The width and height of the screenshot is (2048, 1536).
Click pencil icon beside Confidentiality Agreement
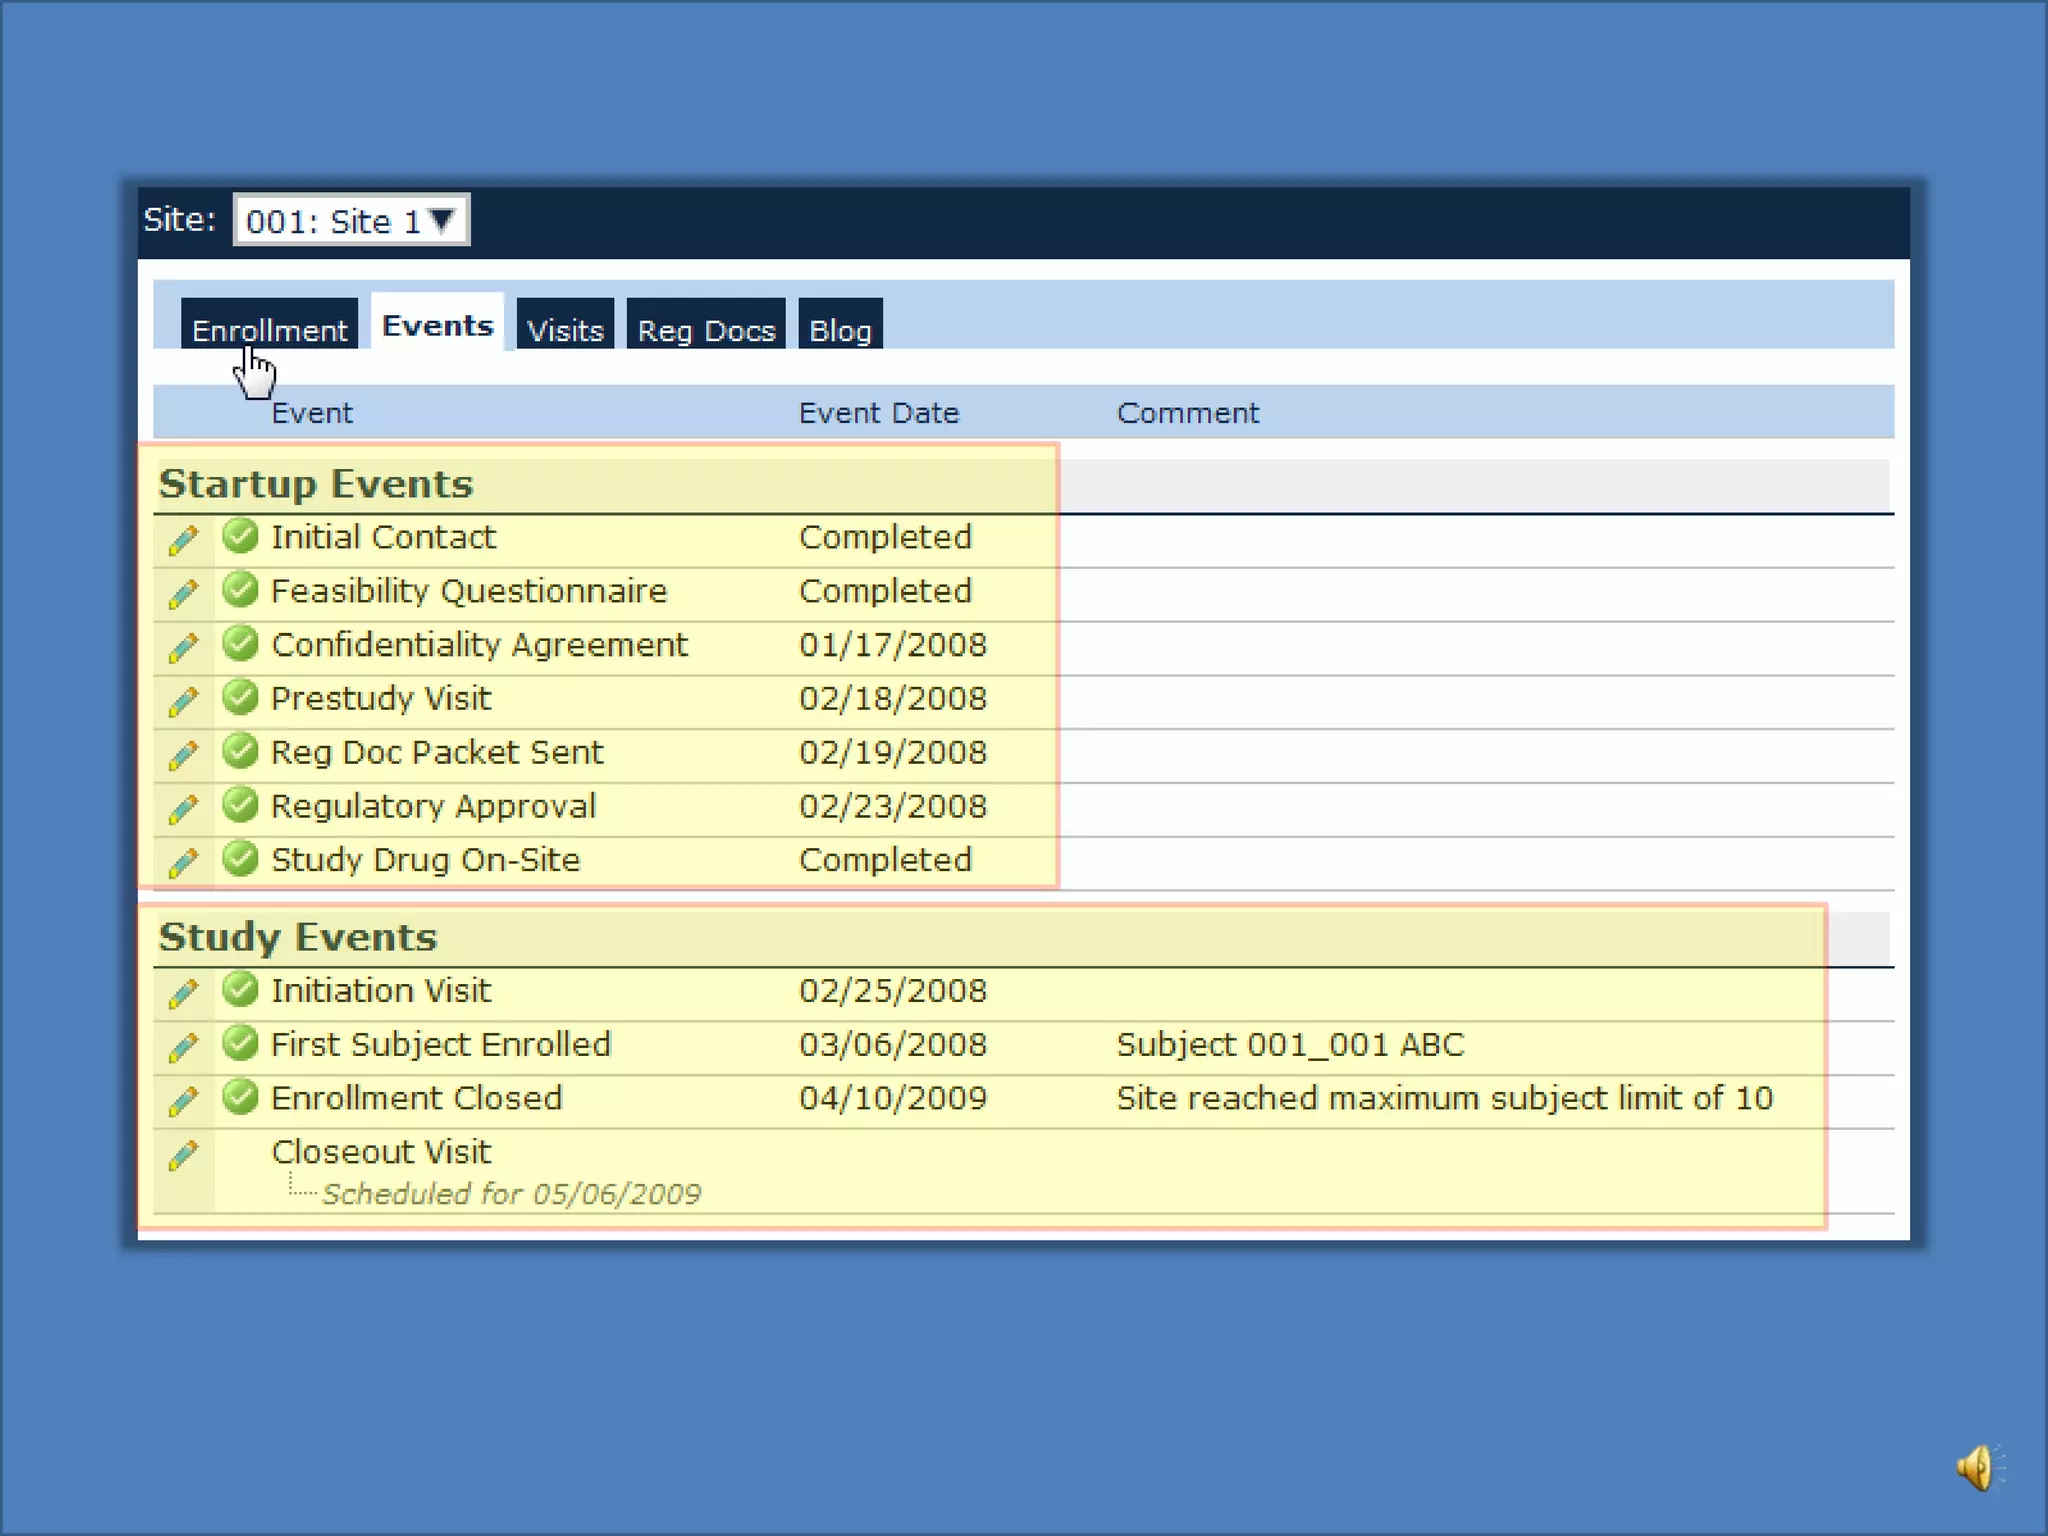click(x=183, y=647)
